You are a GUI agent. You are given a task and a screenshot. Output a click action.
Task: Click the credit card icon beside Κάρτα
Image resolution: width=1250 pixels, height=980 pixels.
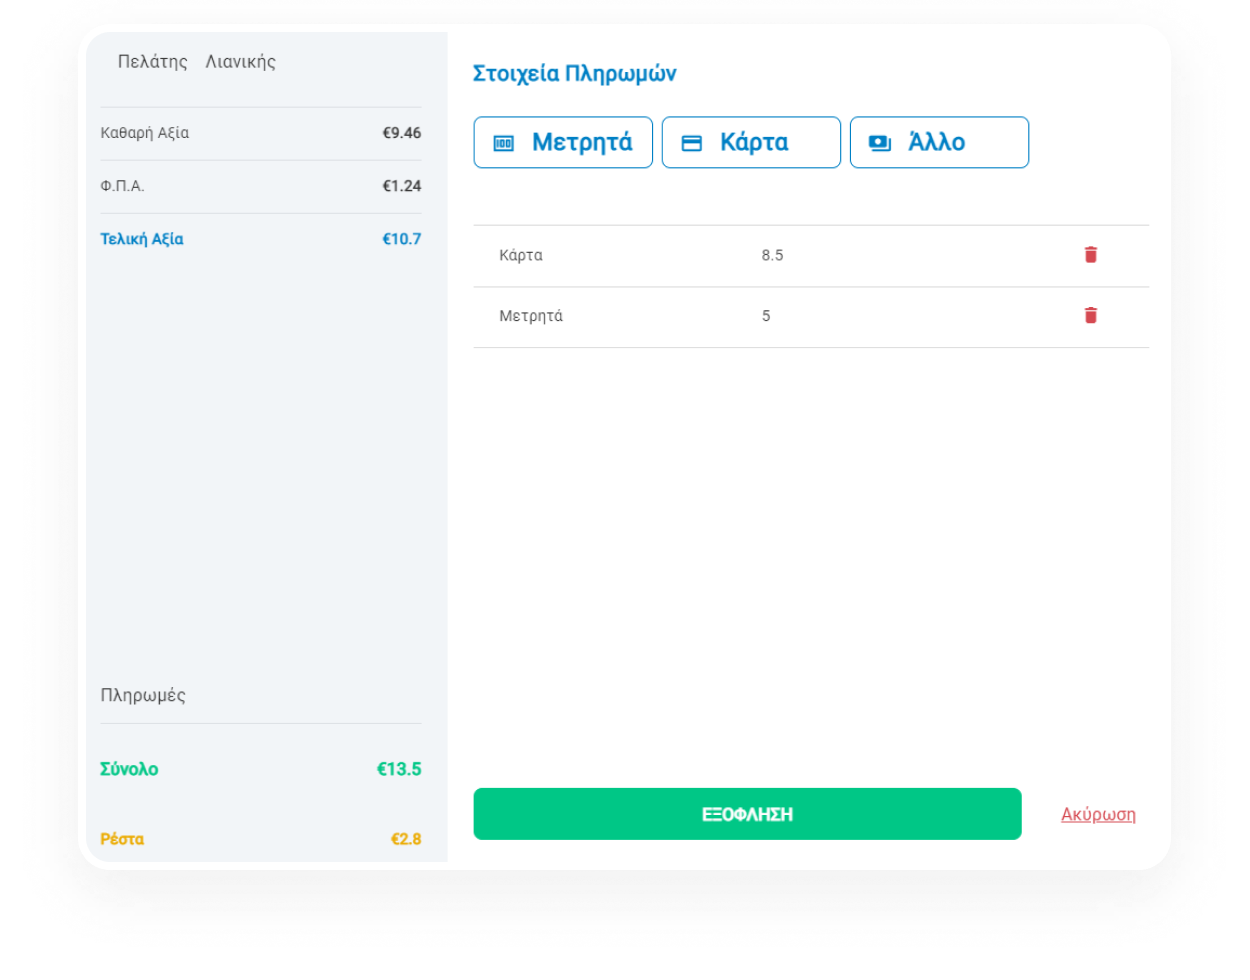point(691,143)
